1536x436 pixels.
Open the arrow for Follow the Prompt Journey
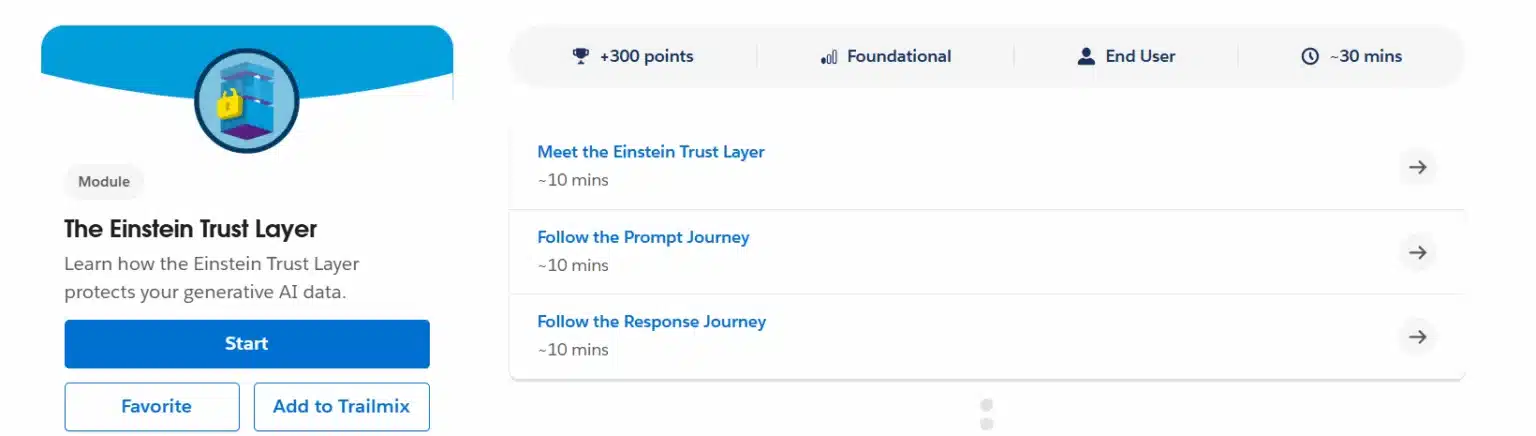pos(1417,252)
